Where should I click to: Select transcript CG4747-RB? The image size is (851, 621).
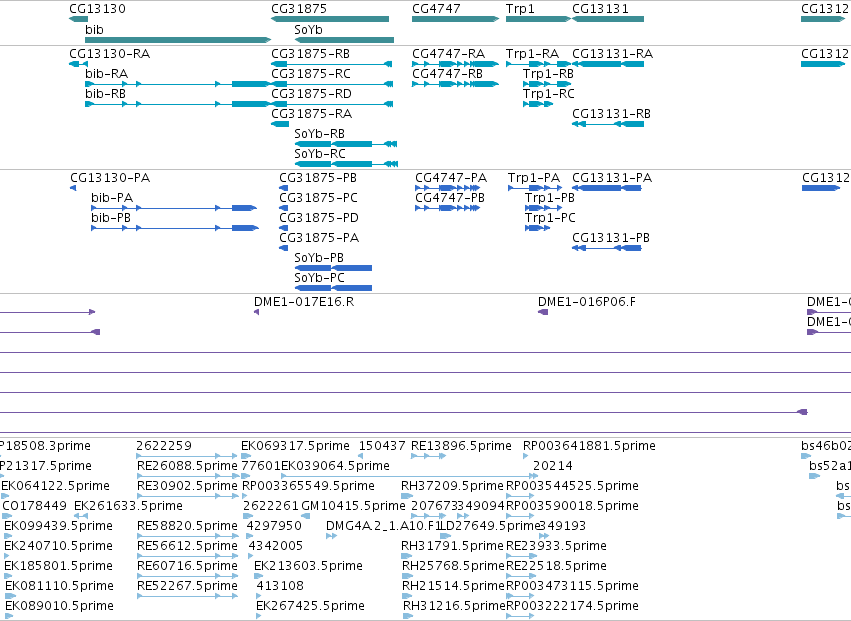point(447,74)
